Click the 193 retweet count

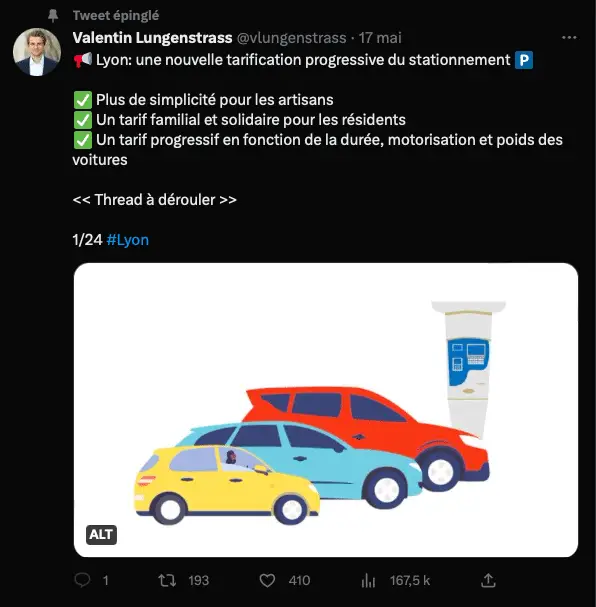199,581
